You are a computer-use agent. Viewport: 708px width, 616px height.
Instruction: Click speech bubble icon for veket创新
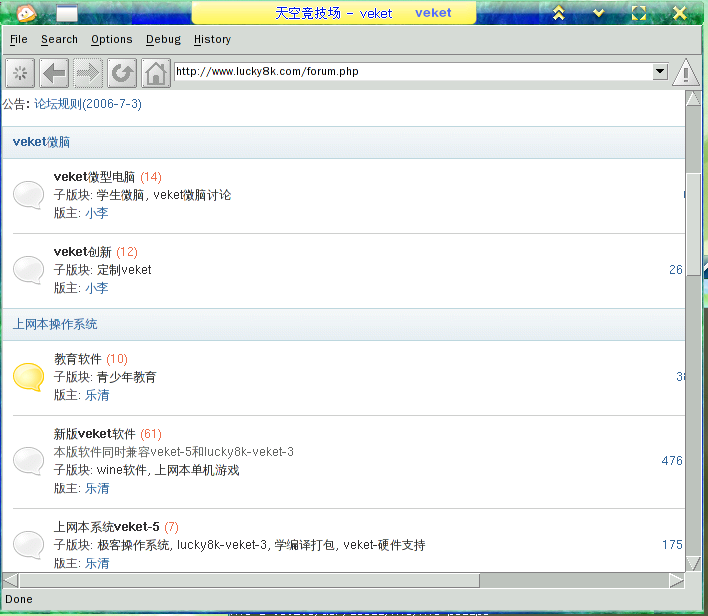coord(28,270)
